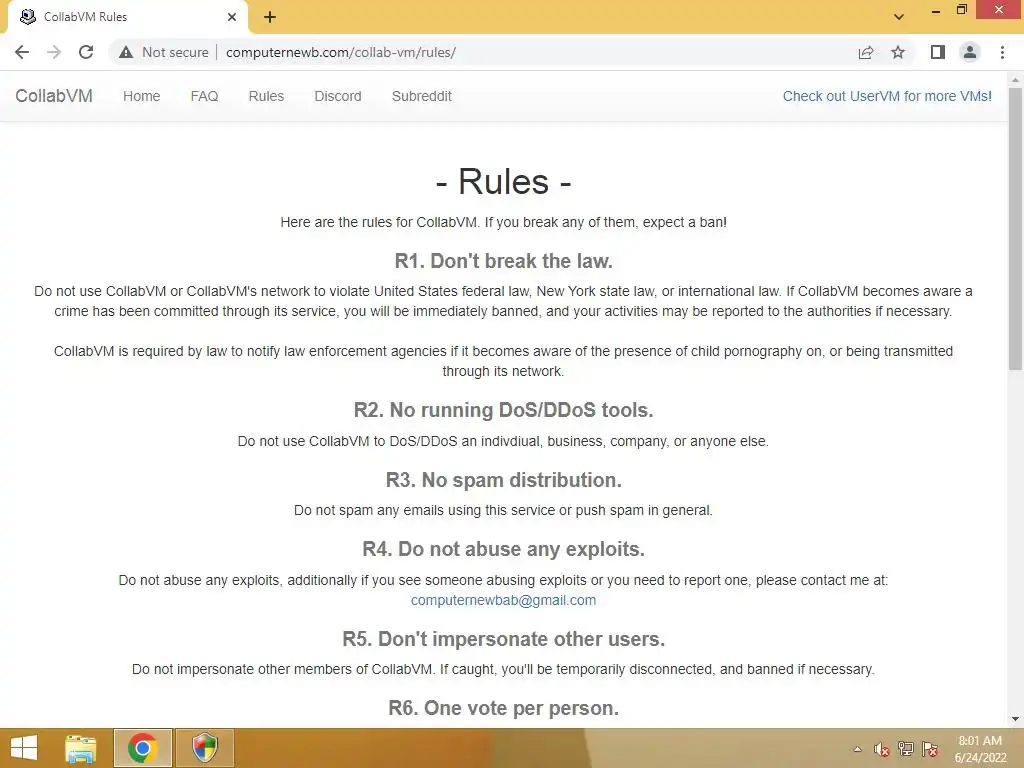Viewport: 1024px width, 768px height.
Task: Go back using the browser back arrow
Action: 22,52
